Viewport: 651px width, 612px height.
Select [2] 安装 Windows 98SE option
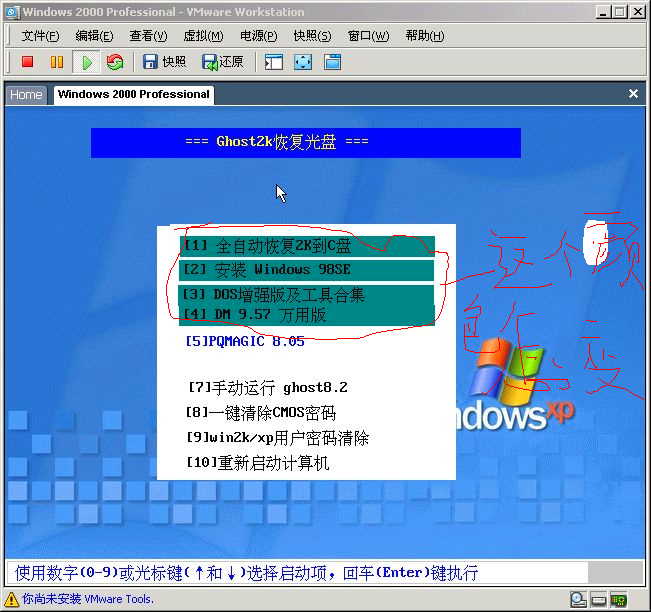[x=306, y=270]
